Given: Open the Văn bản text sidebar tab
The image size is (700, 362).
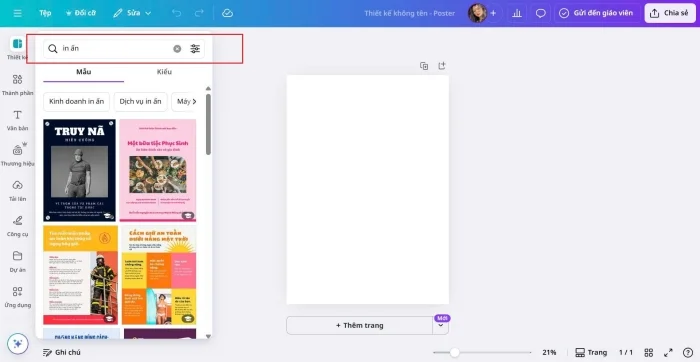Looking at the screenshot, I should tap(17, 120).
